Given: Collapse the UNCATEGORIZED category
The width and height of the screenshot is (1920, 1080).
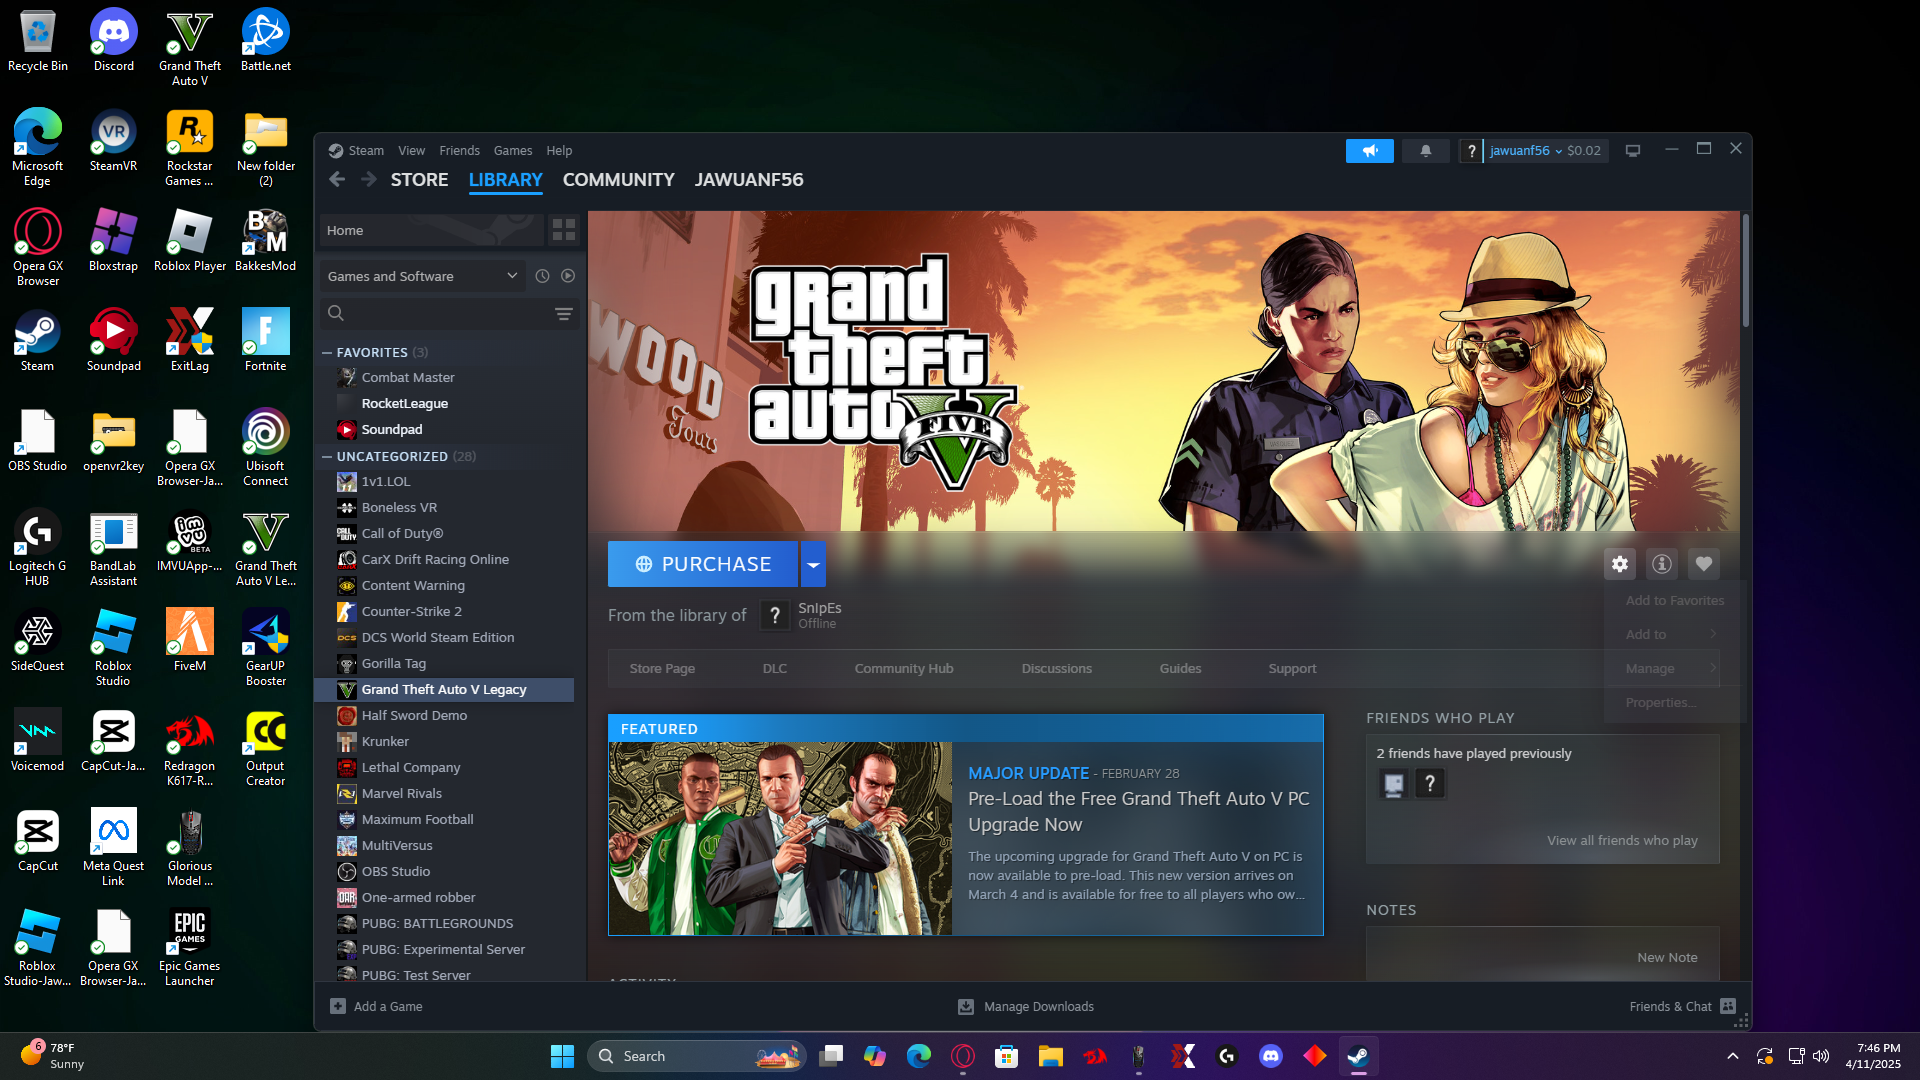Looking at the screenshot, I should pos(327,457).
